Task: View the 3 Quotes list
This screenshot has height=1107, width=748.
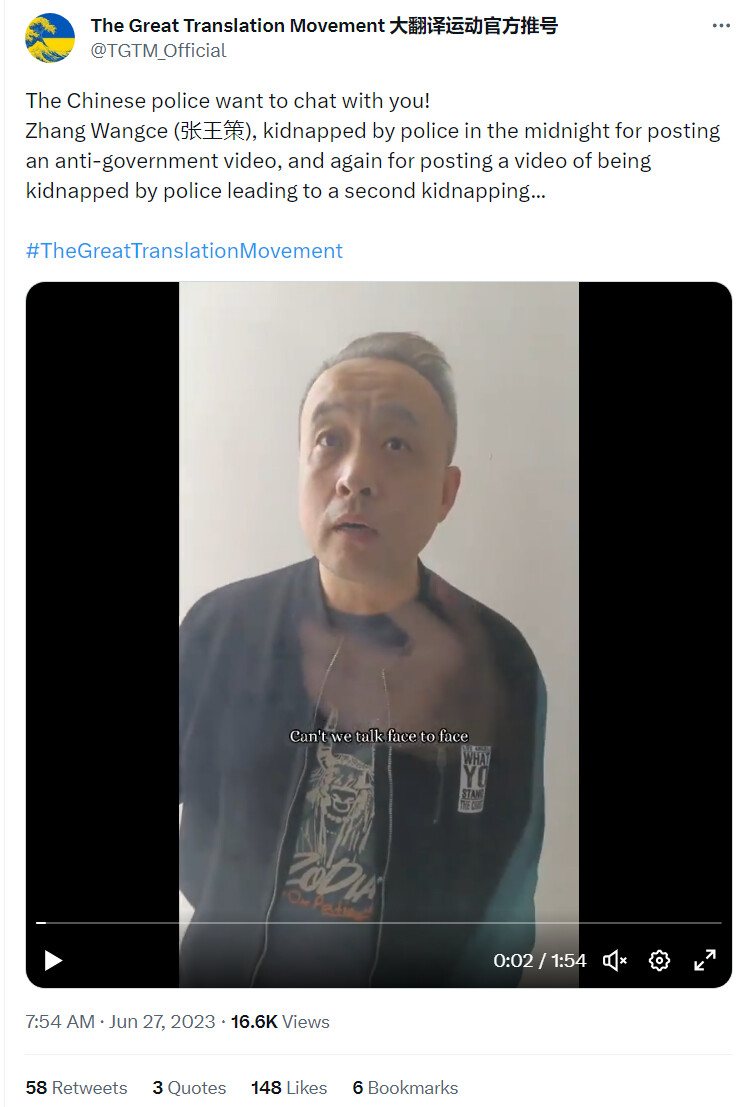Action: tap(189, 1087)
